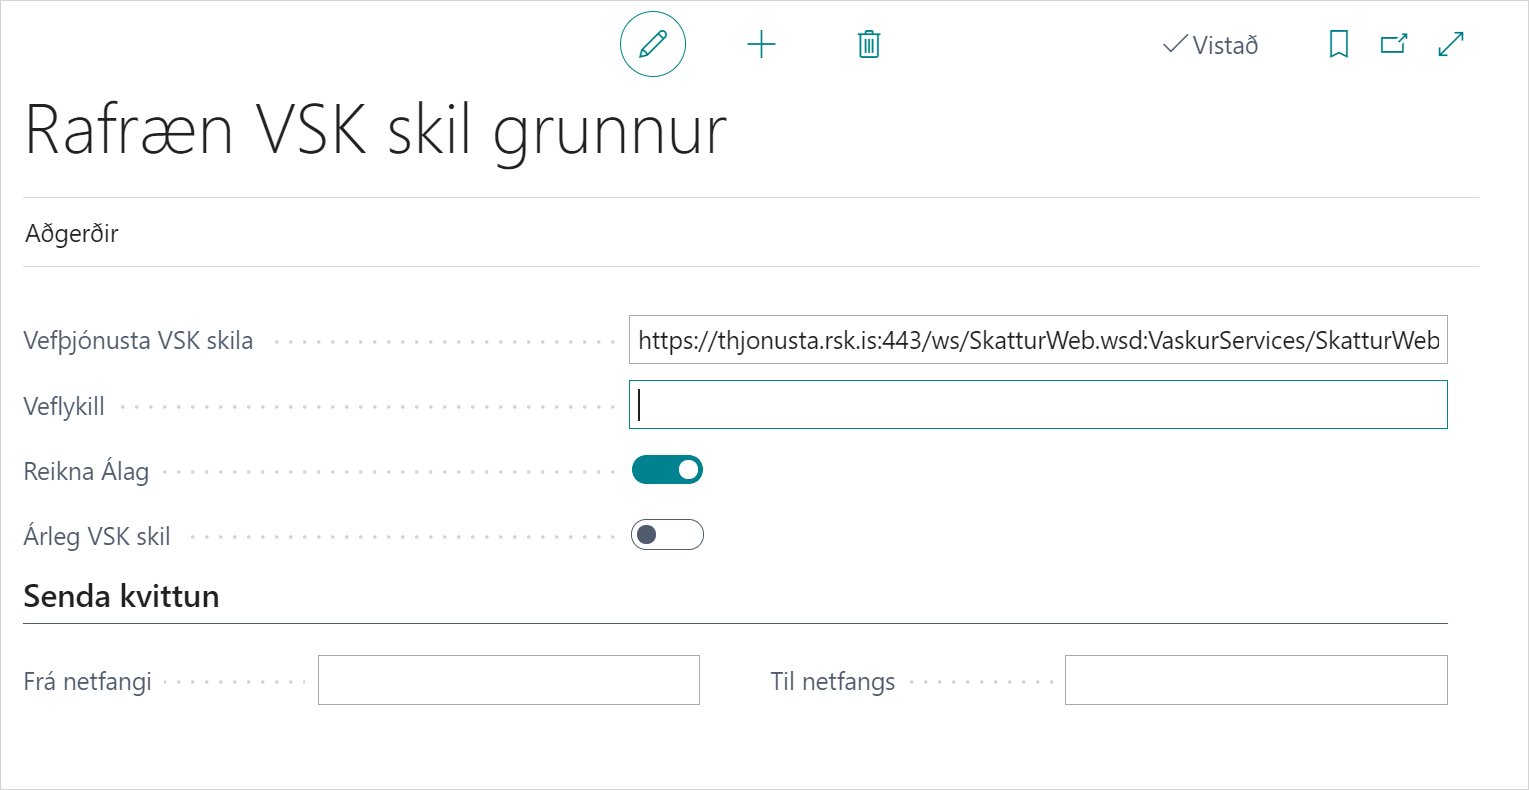Click the Árleg VSK skil field label
The width and height of the screenshot is (1529, 790).
tap(97, 536)
